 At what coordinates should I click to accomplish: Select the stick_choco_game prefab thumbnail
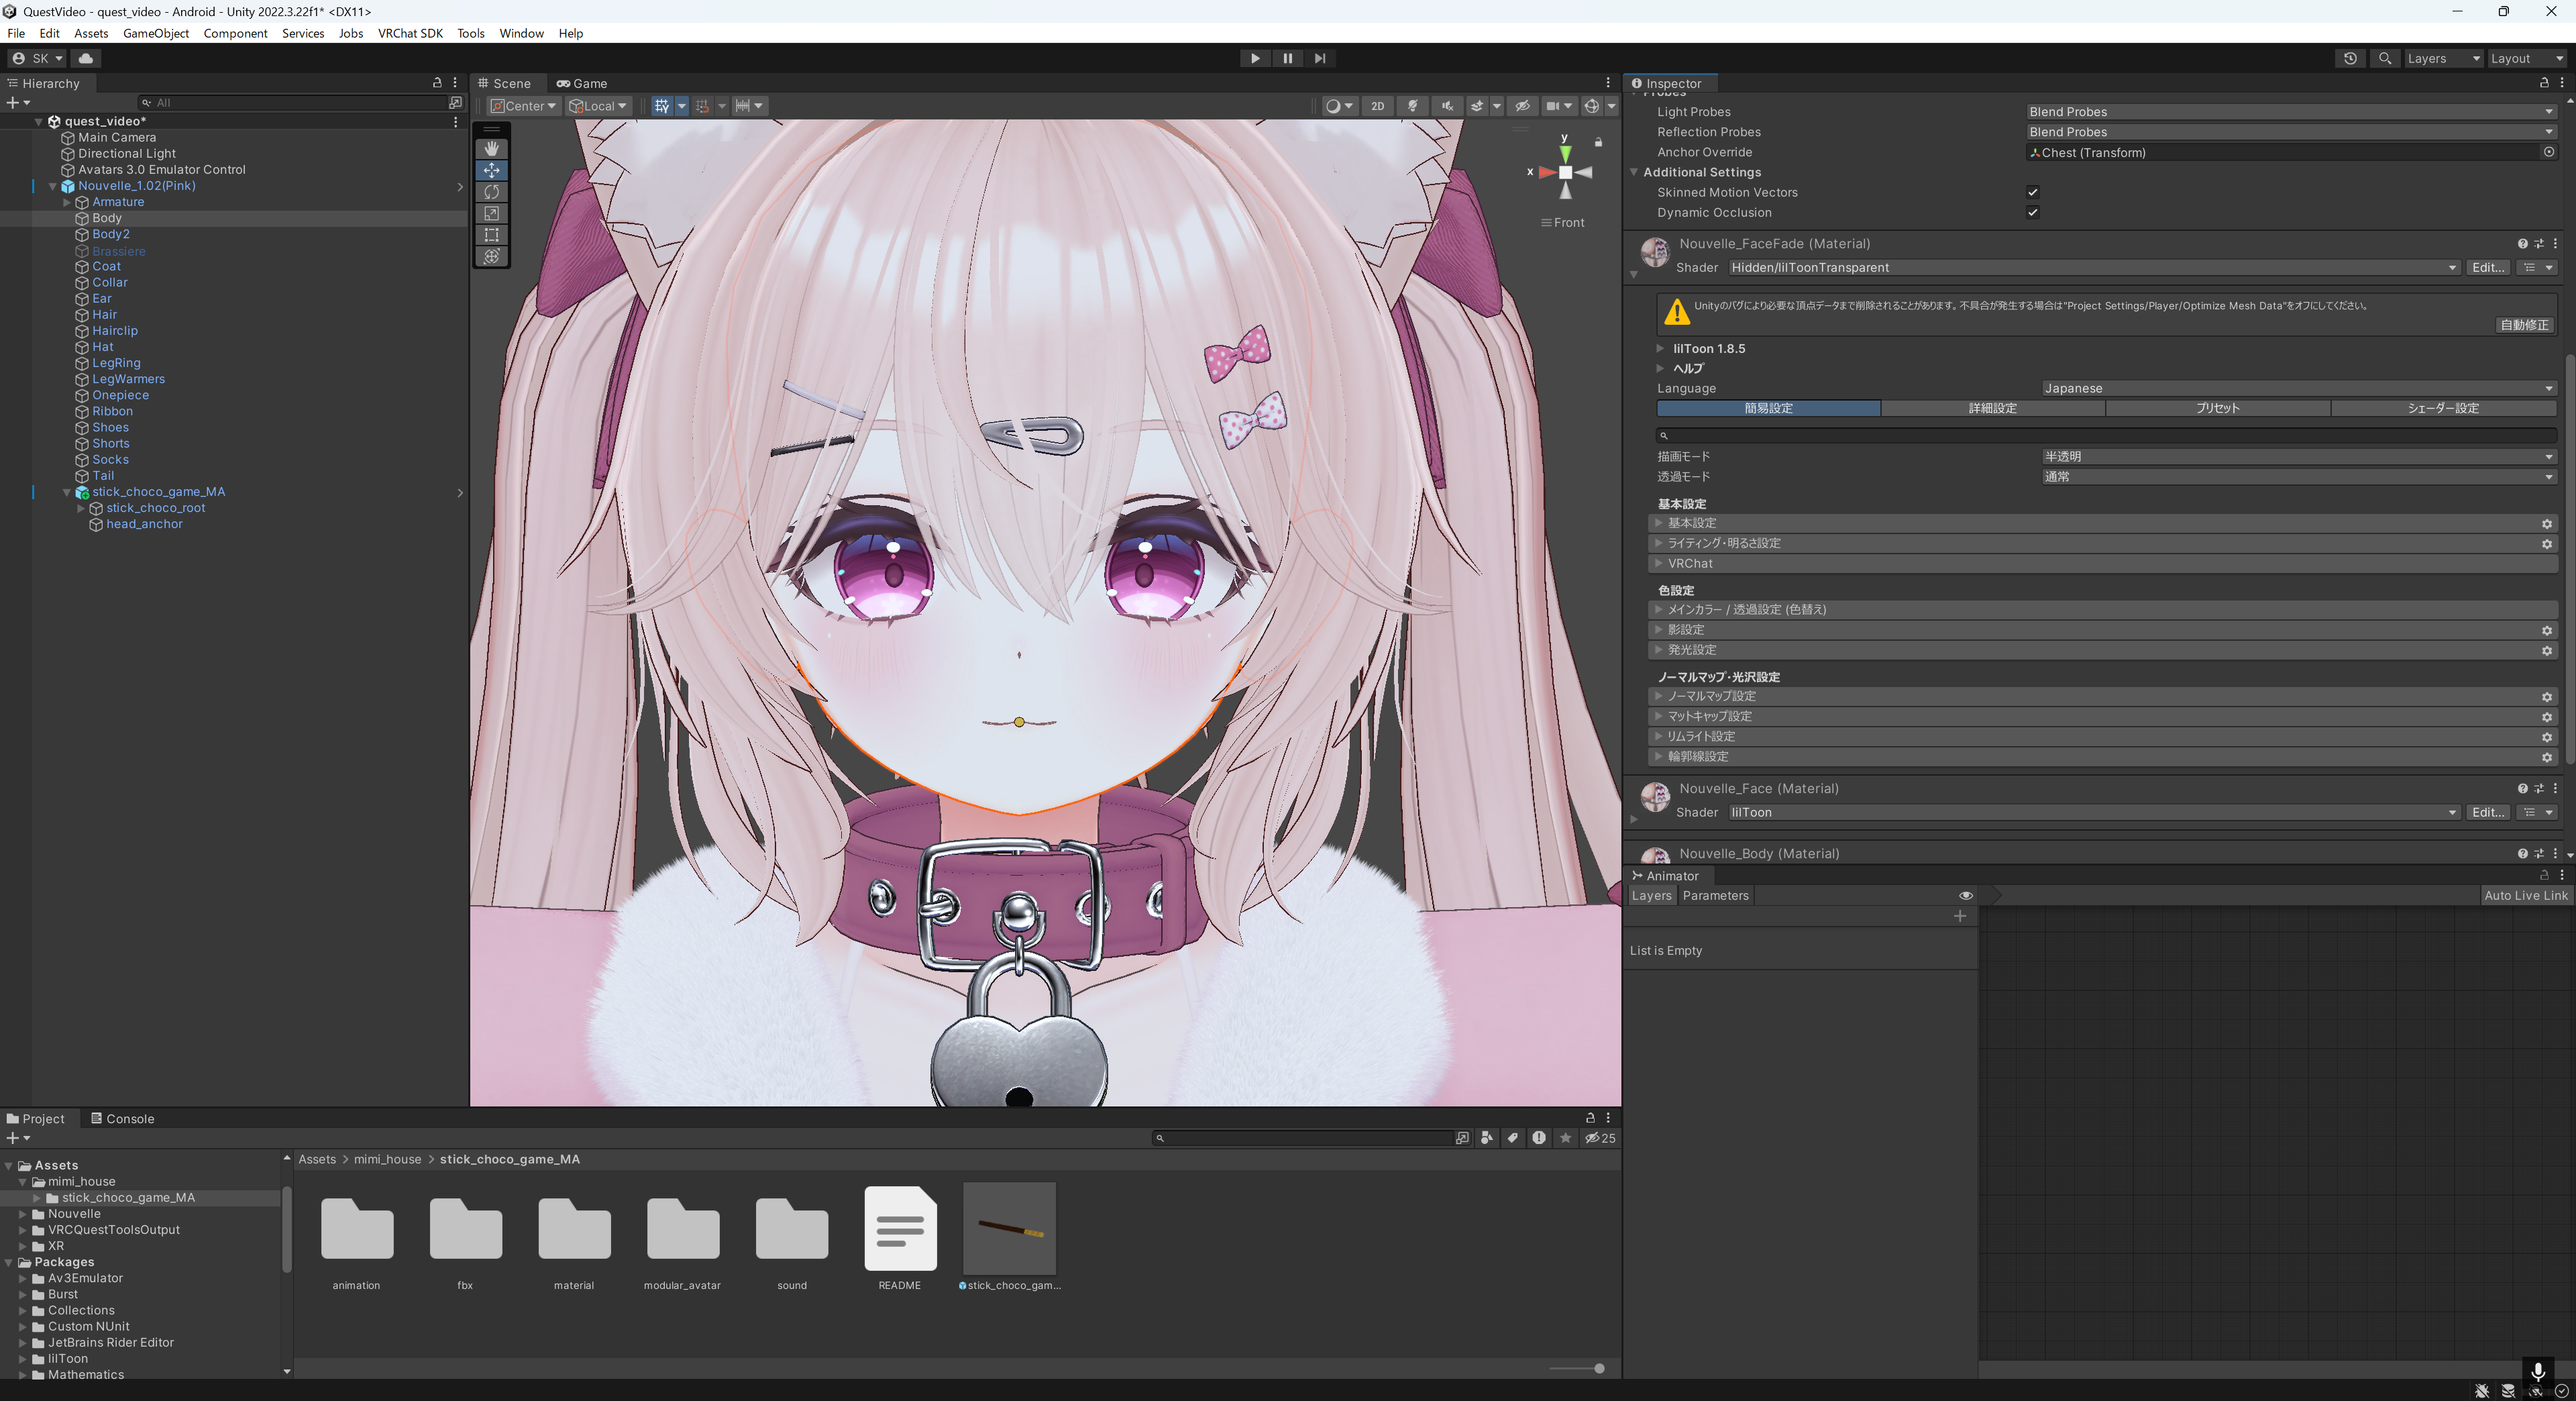(1009, 1229)
